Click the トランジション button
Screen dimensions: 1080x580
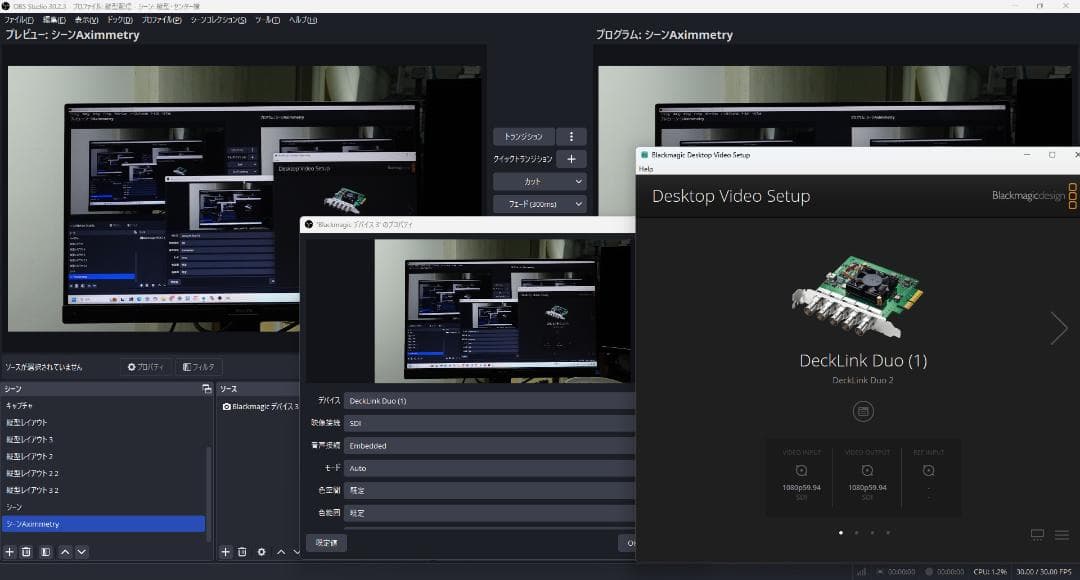[x=523, y=136]
